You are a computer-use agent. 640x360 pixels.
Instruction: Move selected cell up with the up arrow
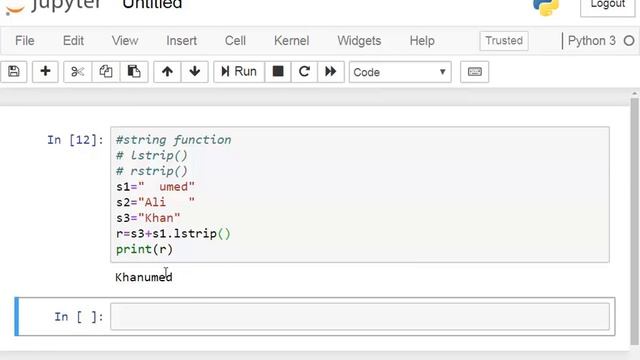click(167, 72)
